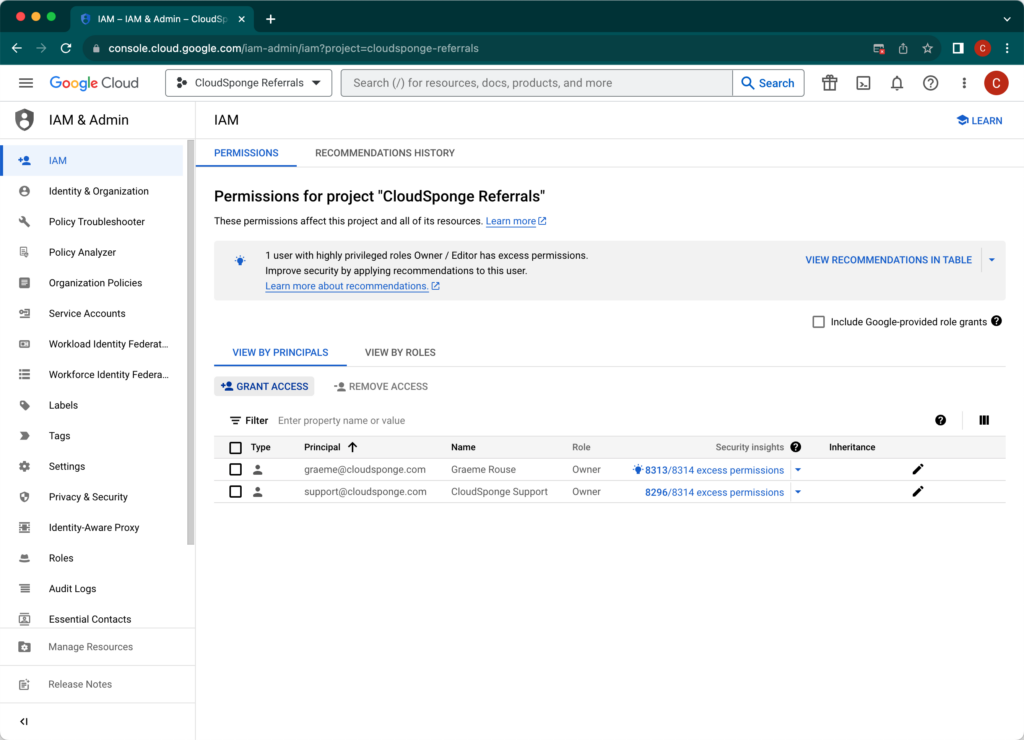
Task: Click the lightbulb recommendation icon in the banner
Action: (x=240, y=261)
